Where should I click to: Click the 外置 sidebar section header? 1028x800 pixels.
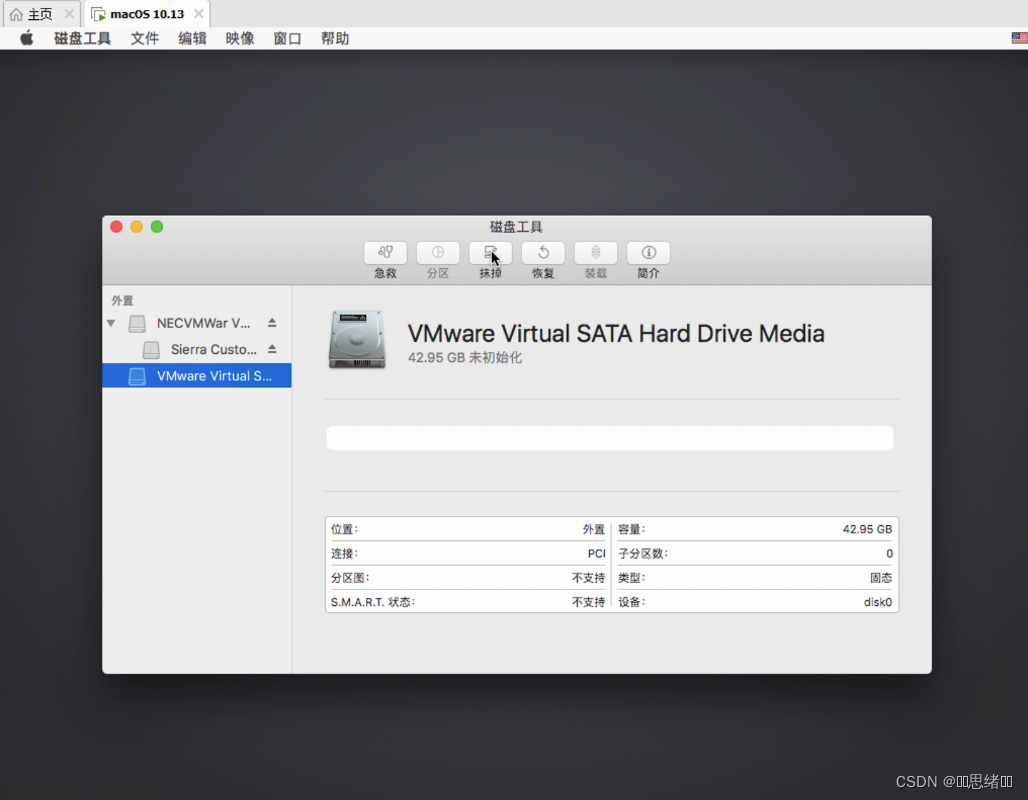pyautogui.click(x=123, y=300)
